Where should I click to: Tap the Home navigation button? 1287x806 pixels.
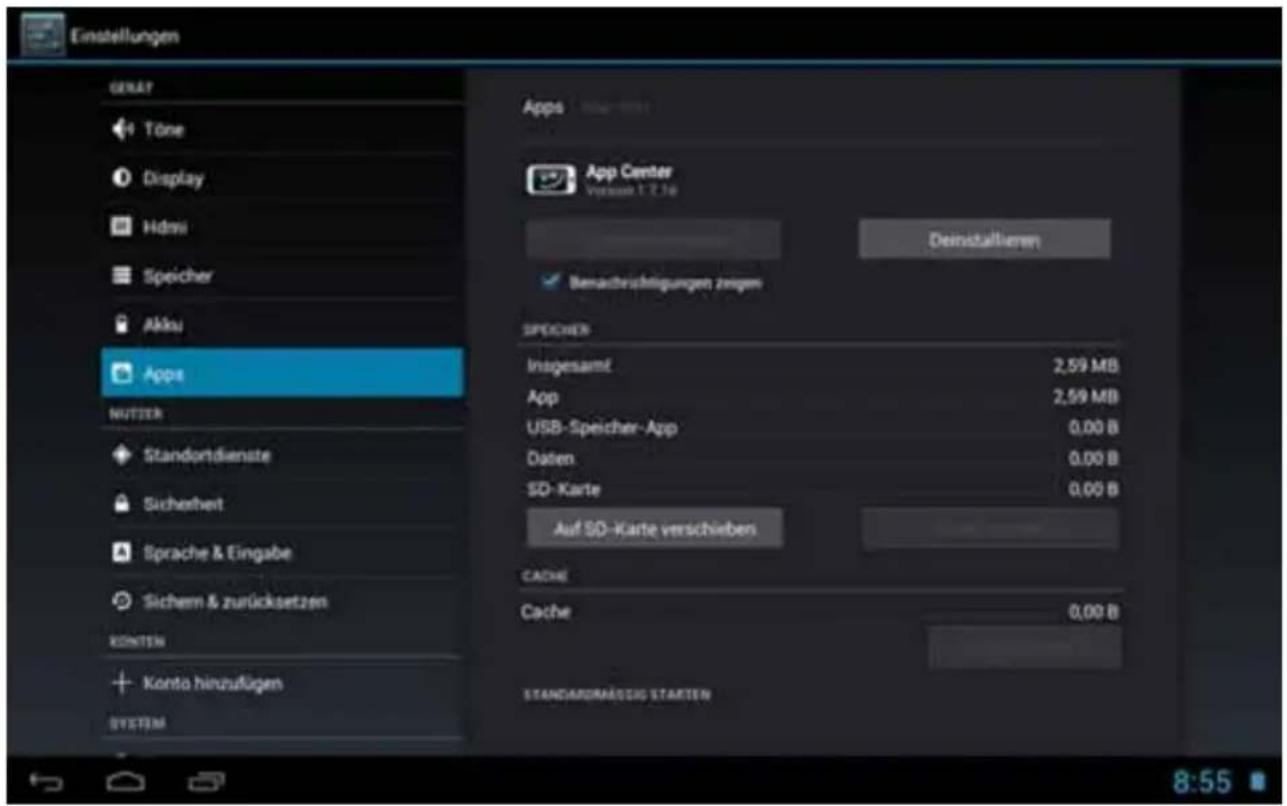click(127, 780)
